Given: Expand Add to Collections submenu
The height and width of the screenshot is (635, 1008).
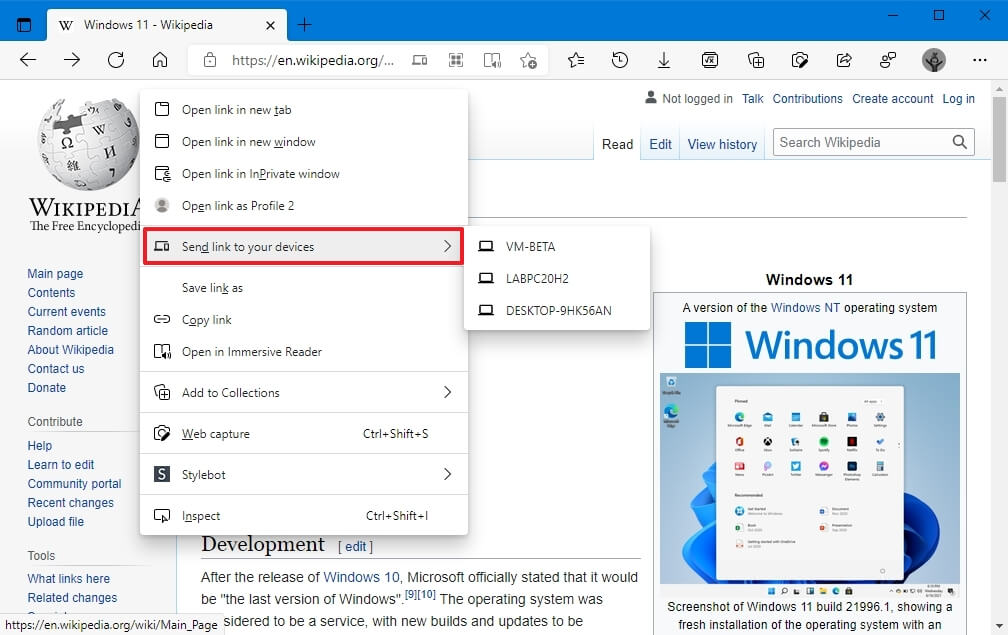Looking at the screenshot, I should (x=304, y=393).
